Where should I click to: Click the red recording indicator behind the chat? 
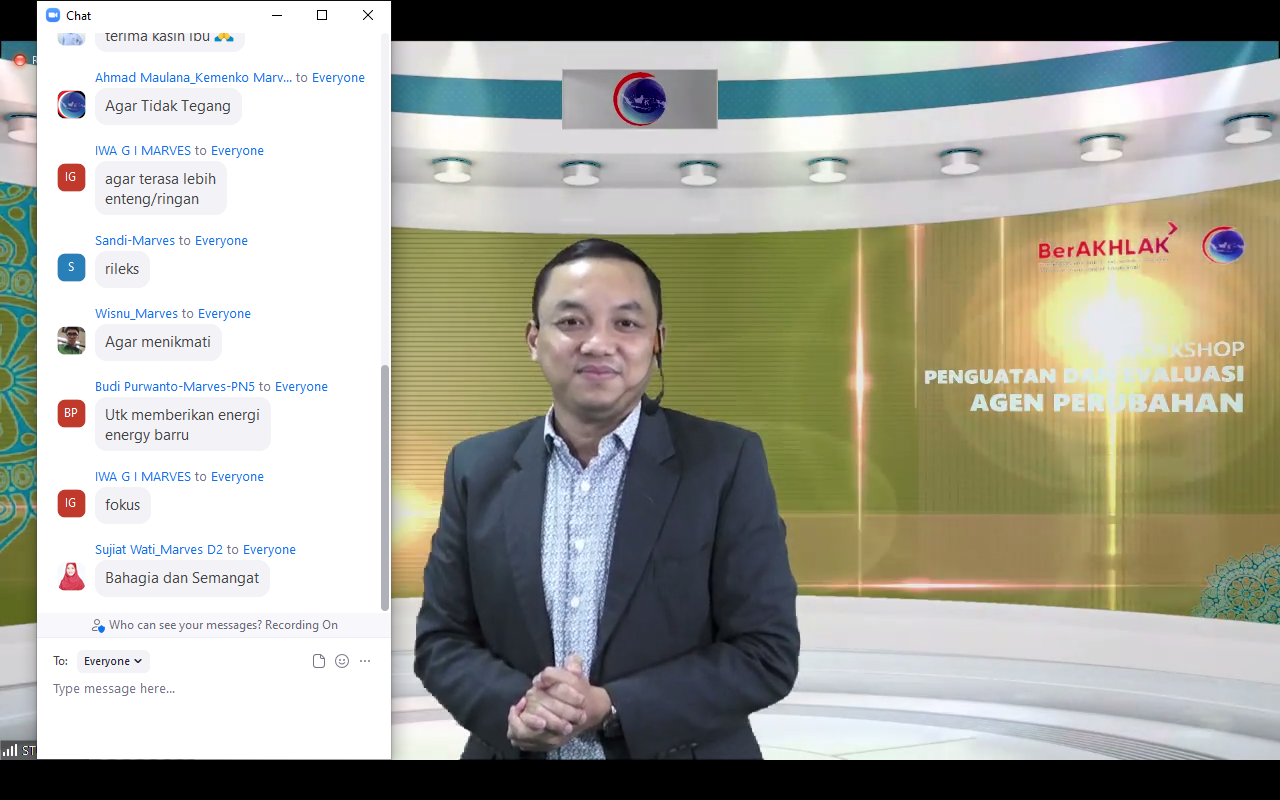click(x=19, y=60)
